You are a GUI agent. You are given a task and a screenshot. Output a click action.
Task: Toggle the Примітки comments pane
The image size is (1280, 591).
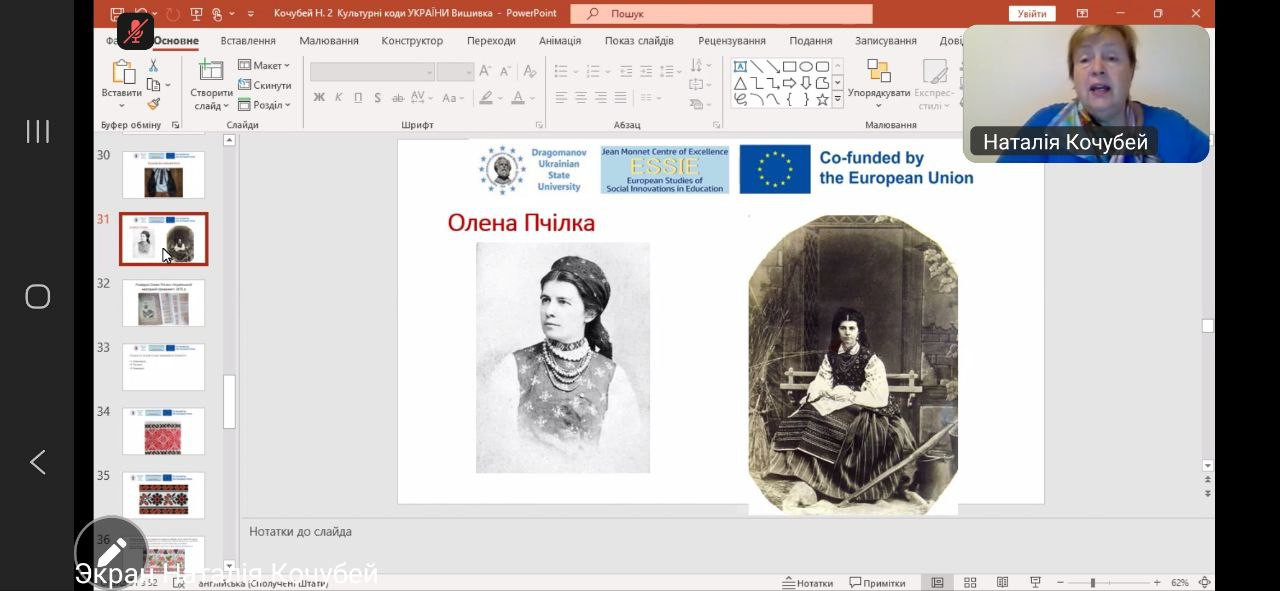877,583
